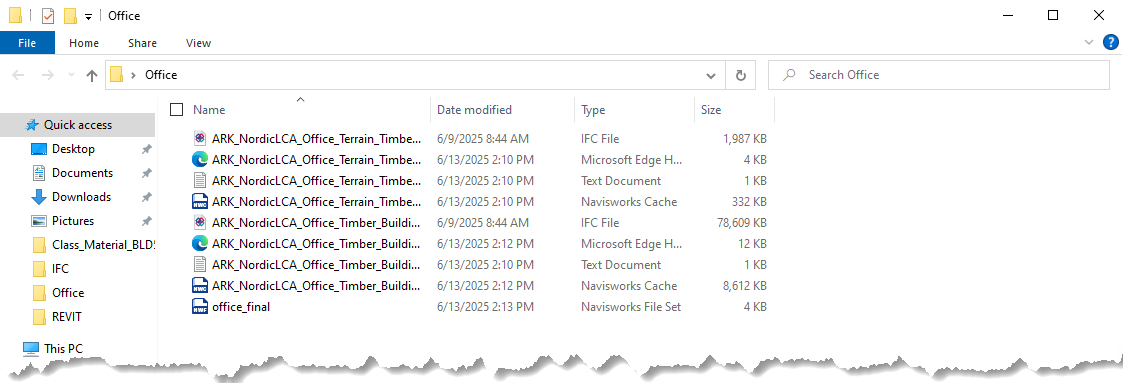
Task: Switch to the View ribbon tab
Action: (198, 43)
